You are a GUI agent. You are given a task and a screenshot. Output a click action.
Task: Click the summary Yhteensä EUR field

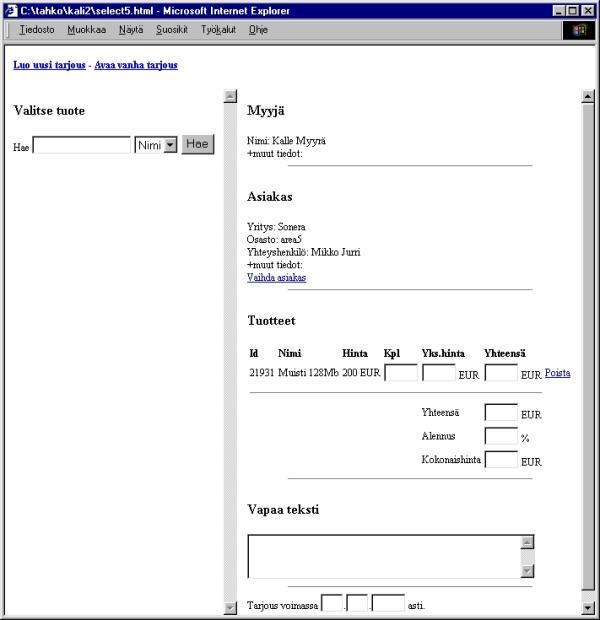click(x=501, y=412)
